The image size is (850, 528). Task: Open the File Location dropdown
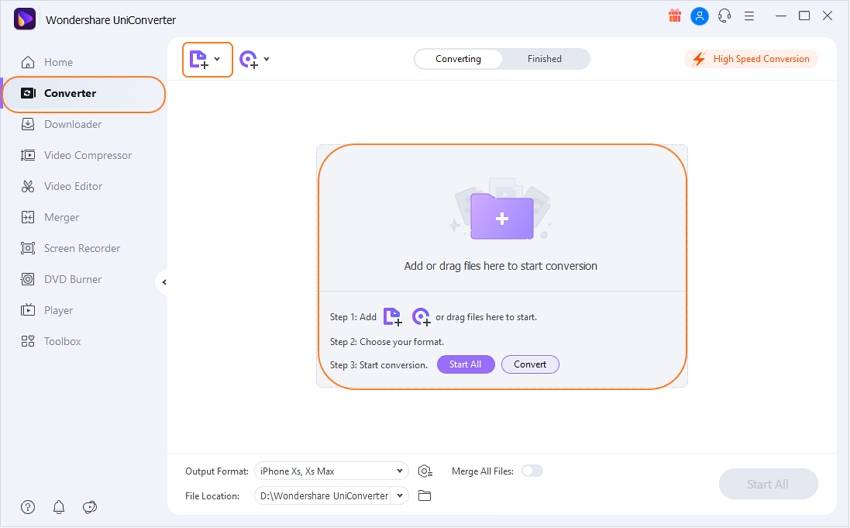[331, 495]
